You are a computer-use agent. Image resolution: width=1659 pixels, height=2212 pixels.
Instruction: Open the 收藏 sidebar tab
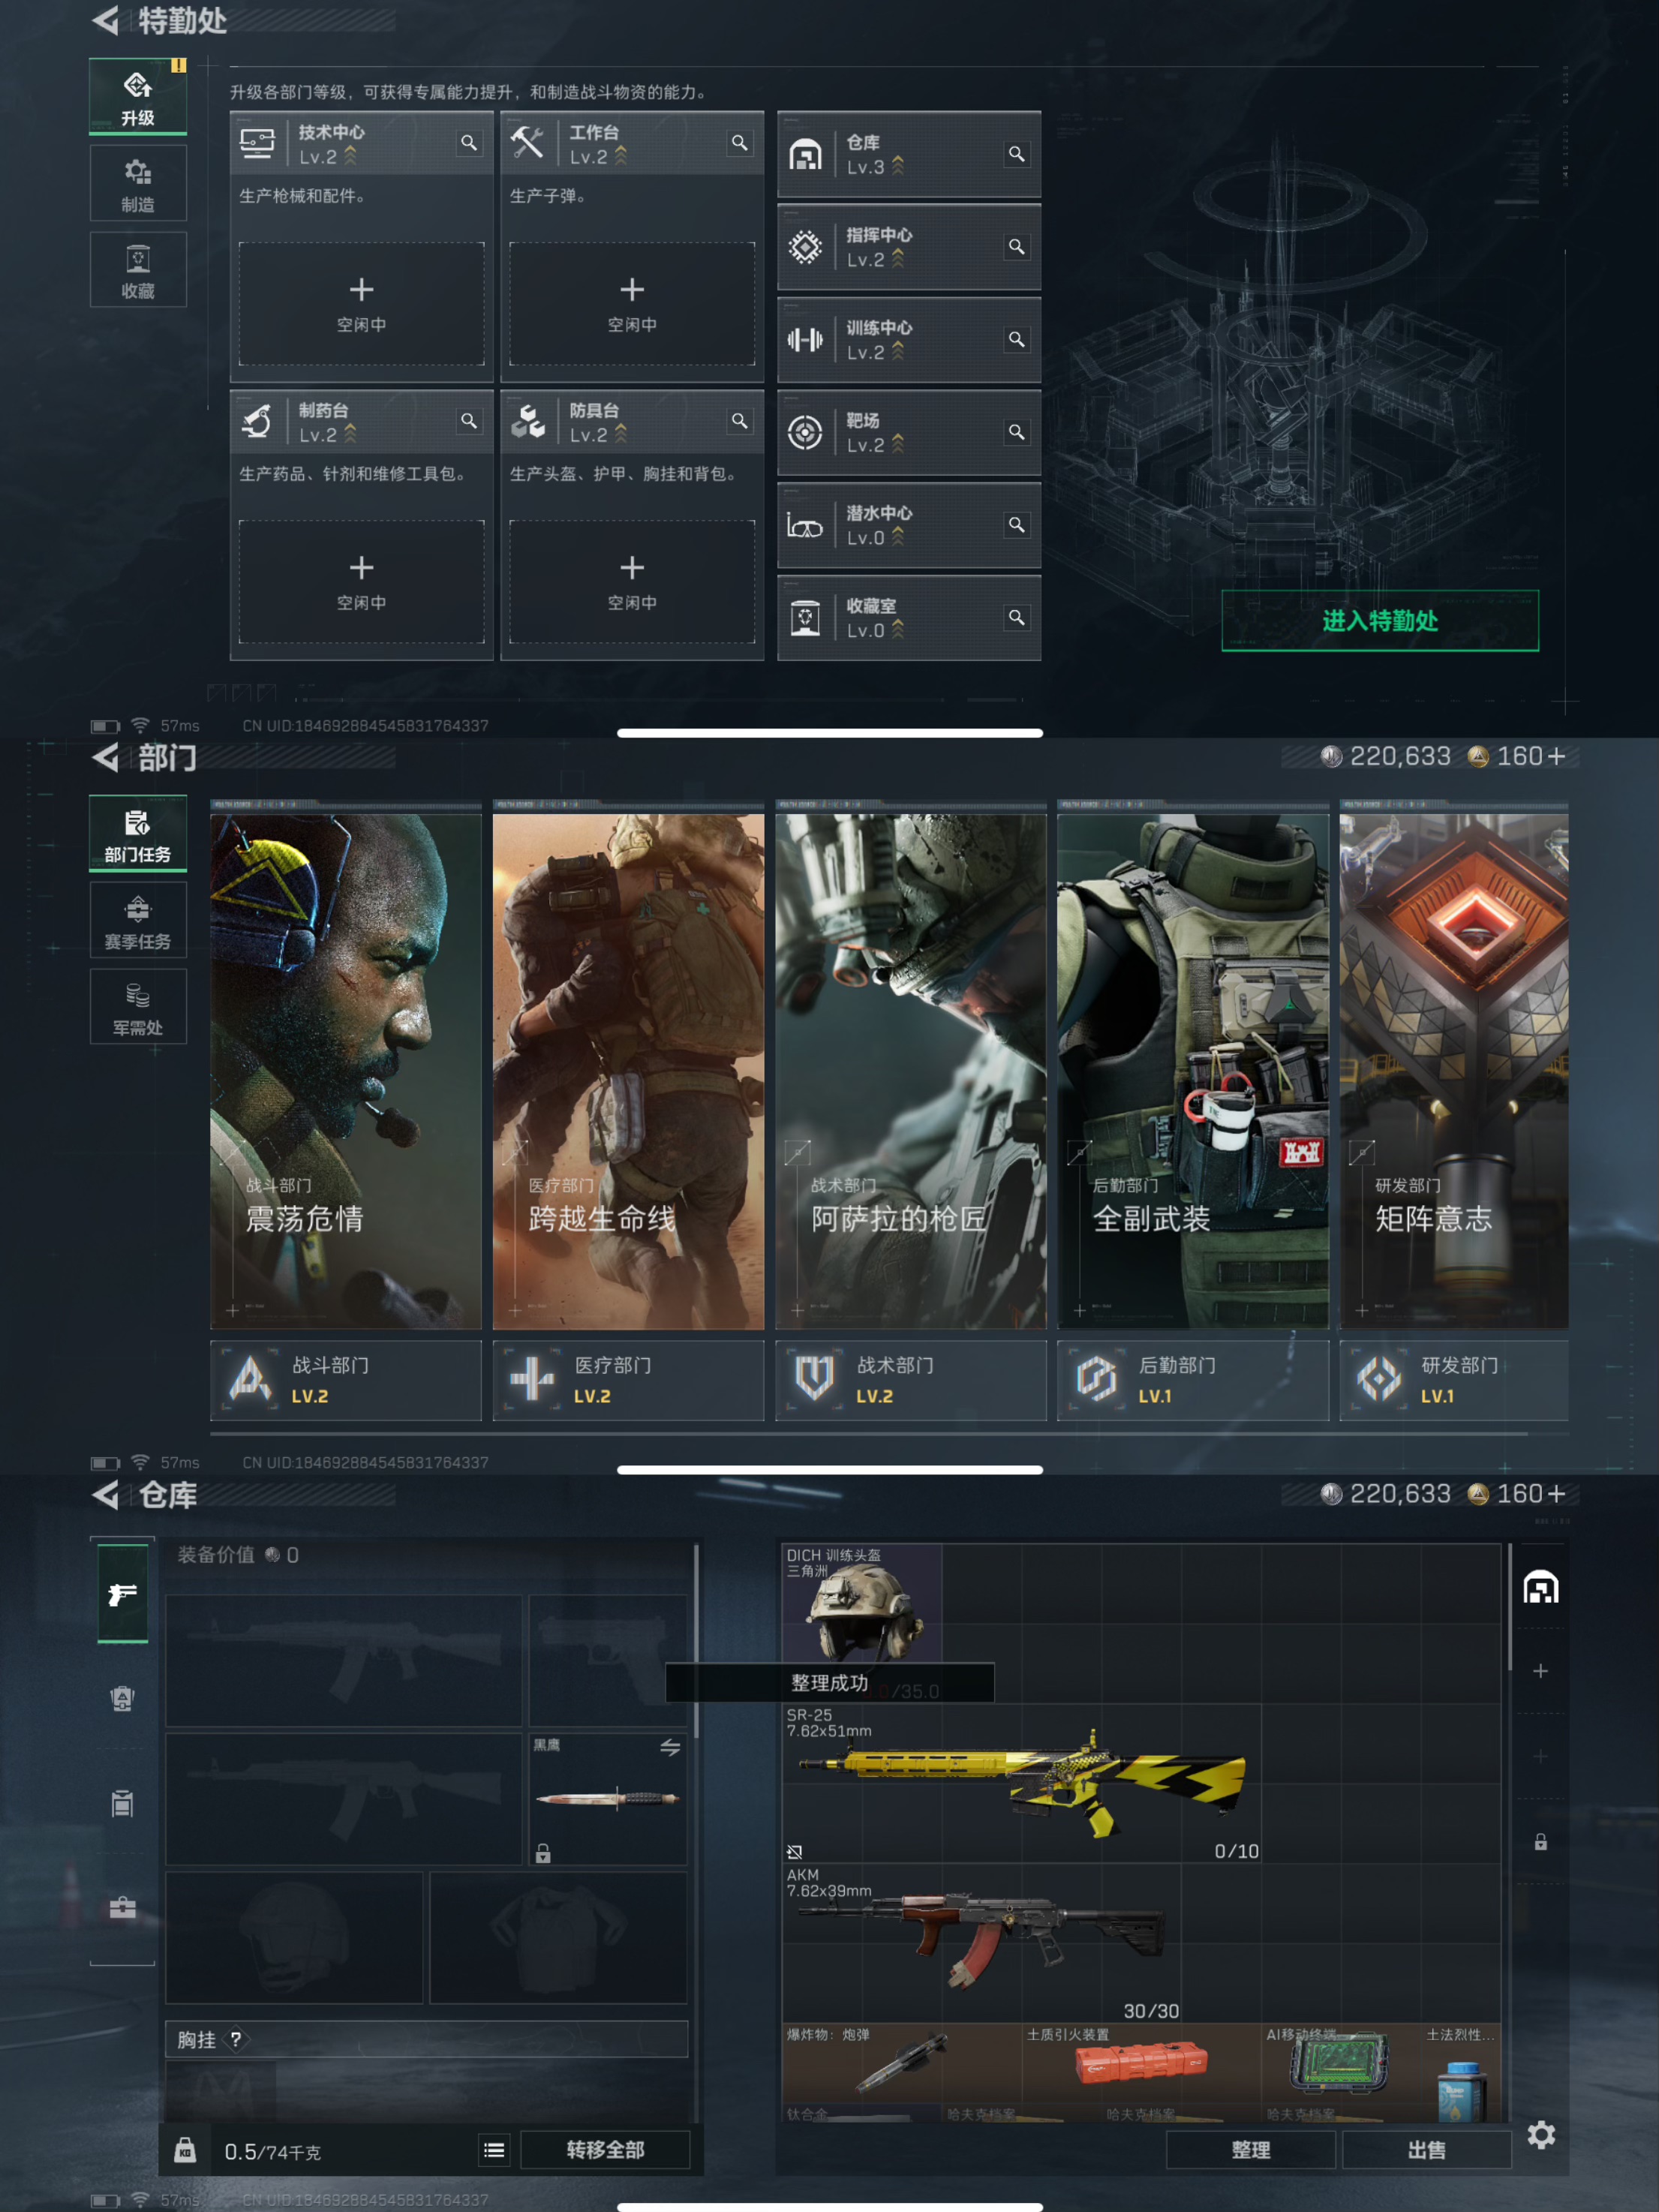point(138,271)
